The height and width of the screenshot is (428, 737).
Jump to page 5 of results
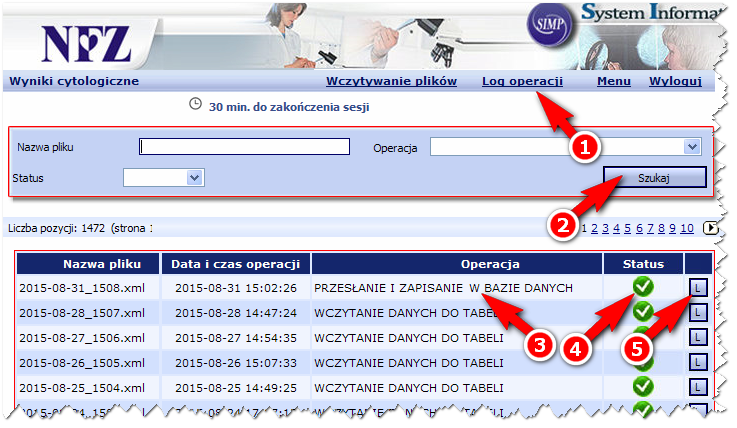point(629,228)
